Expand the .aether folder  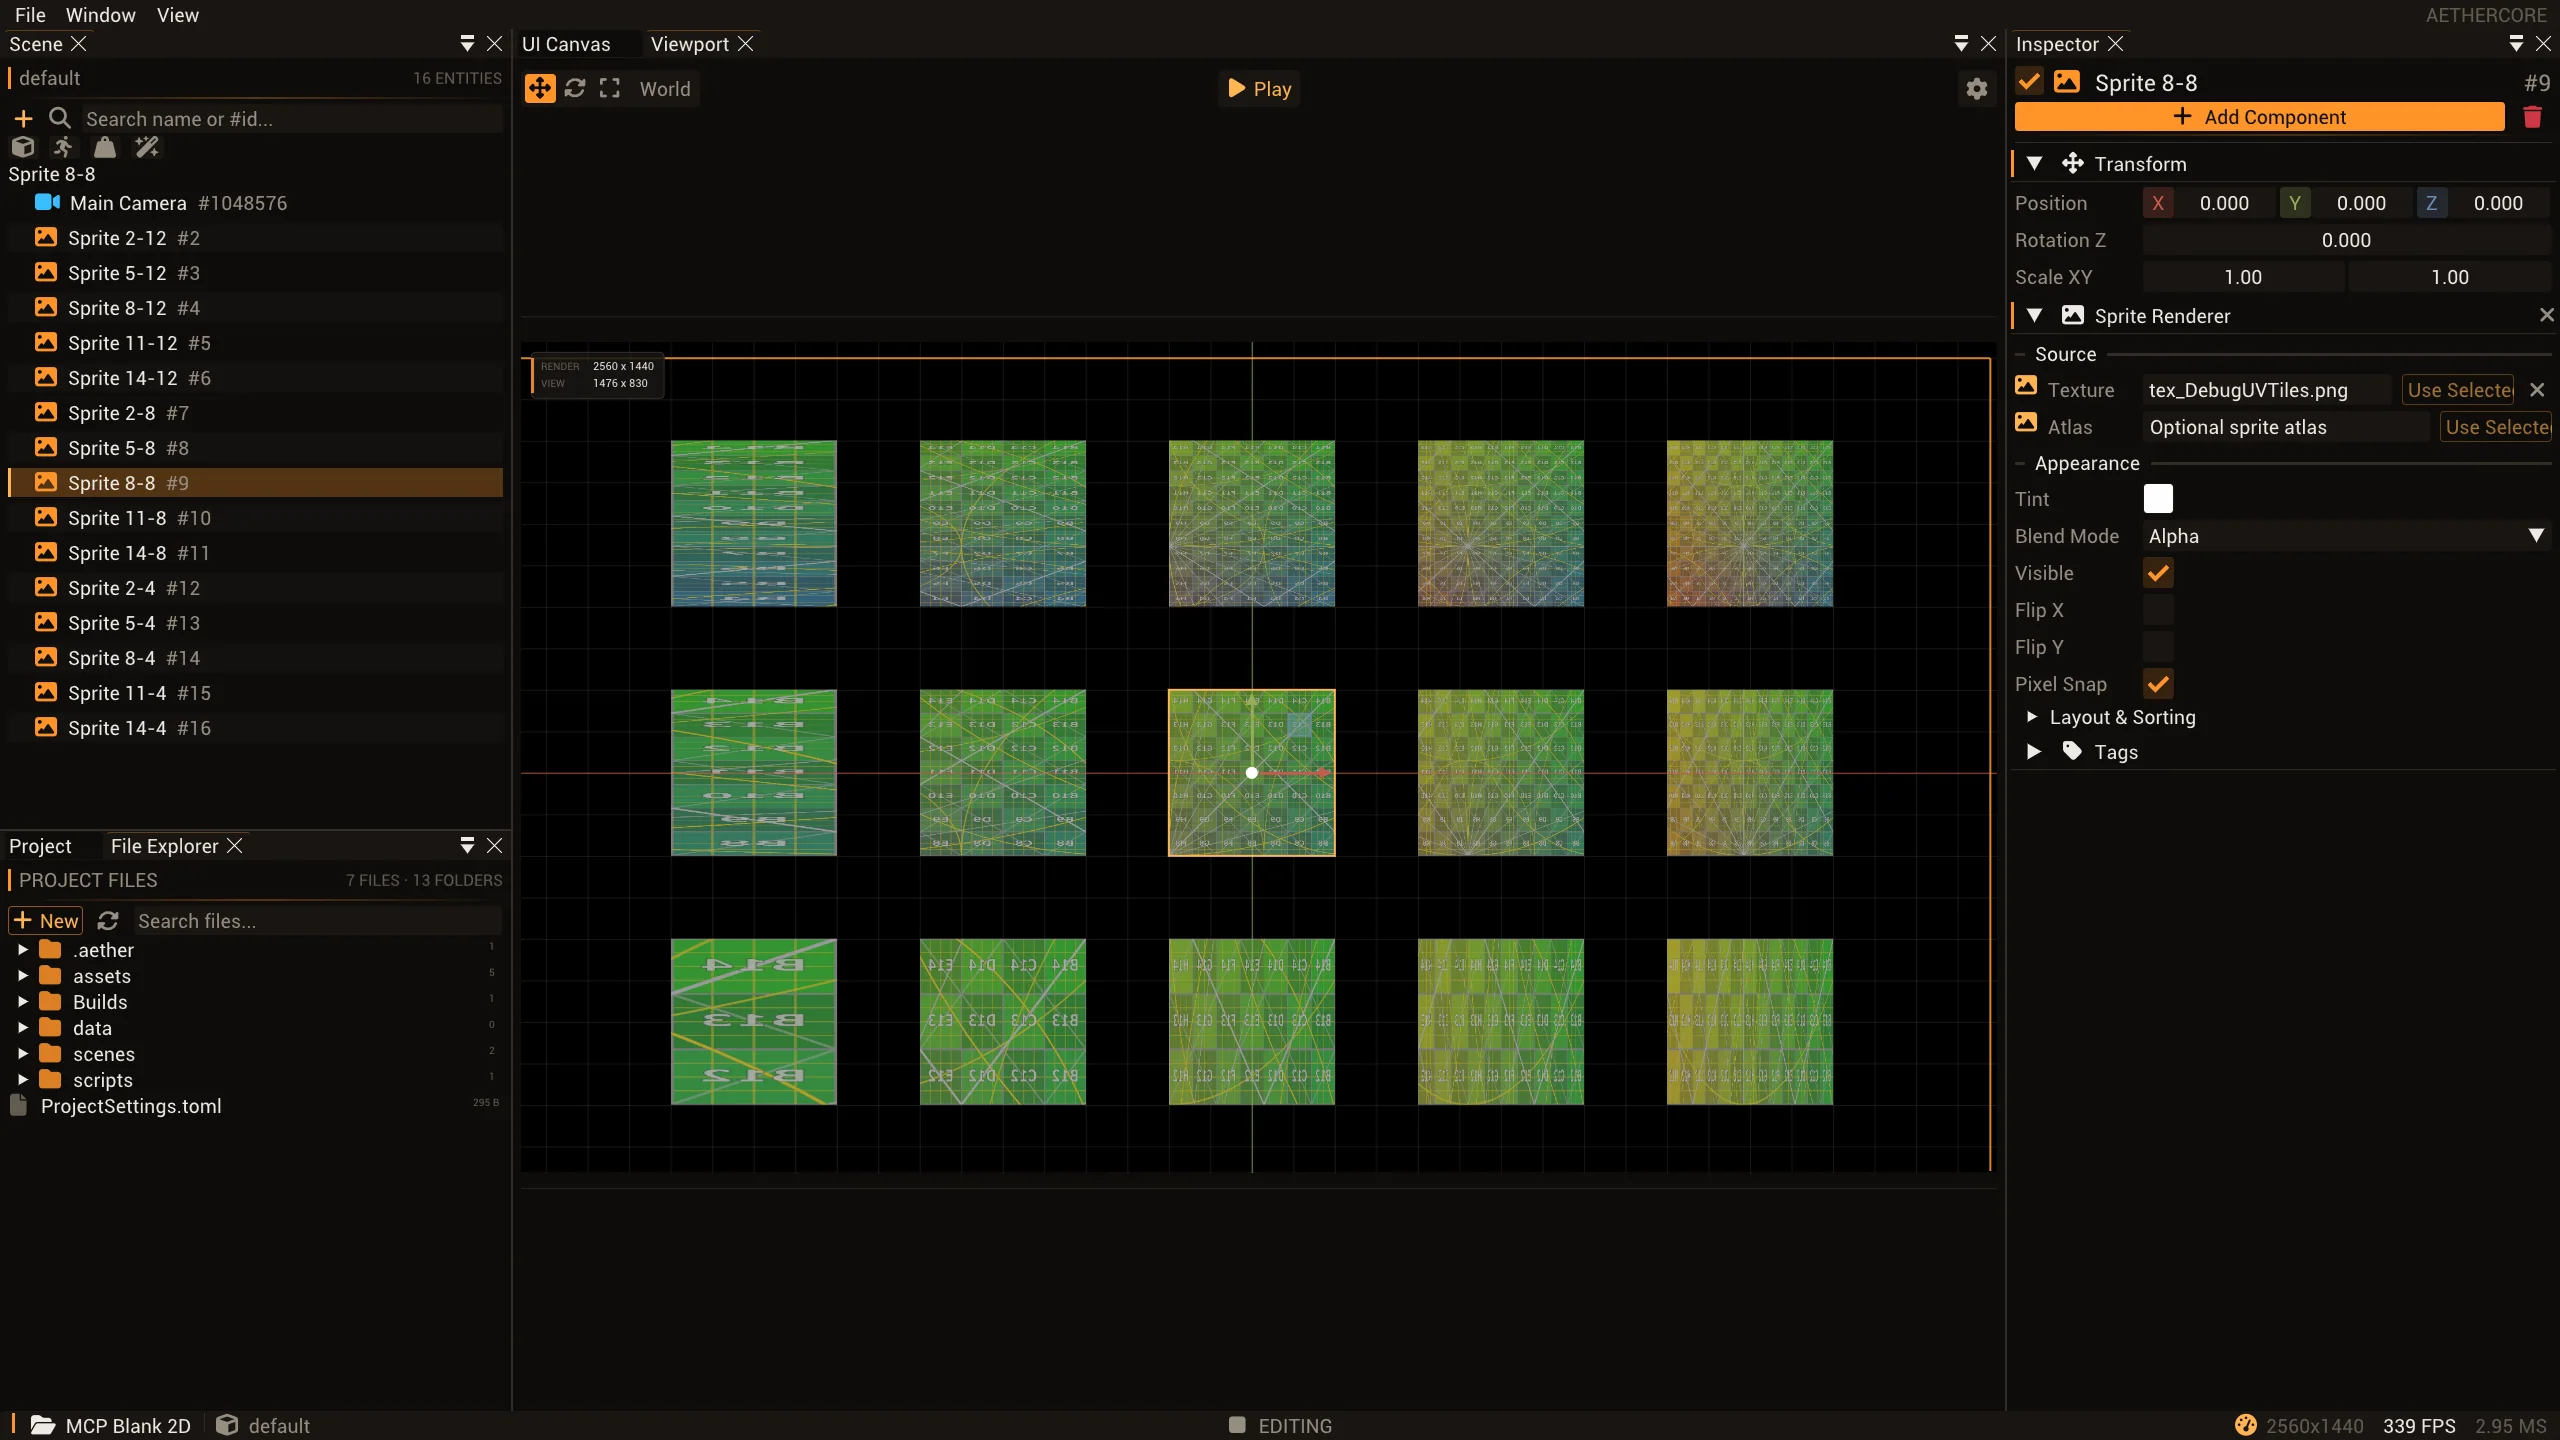click(x=23, y=949)
